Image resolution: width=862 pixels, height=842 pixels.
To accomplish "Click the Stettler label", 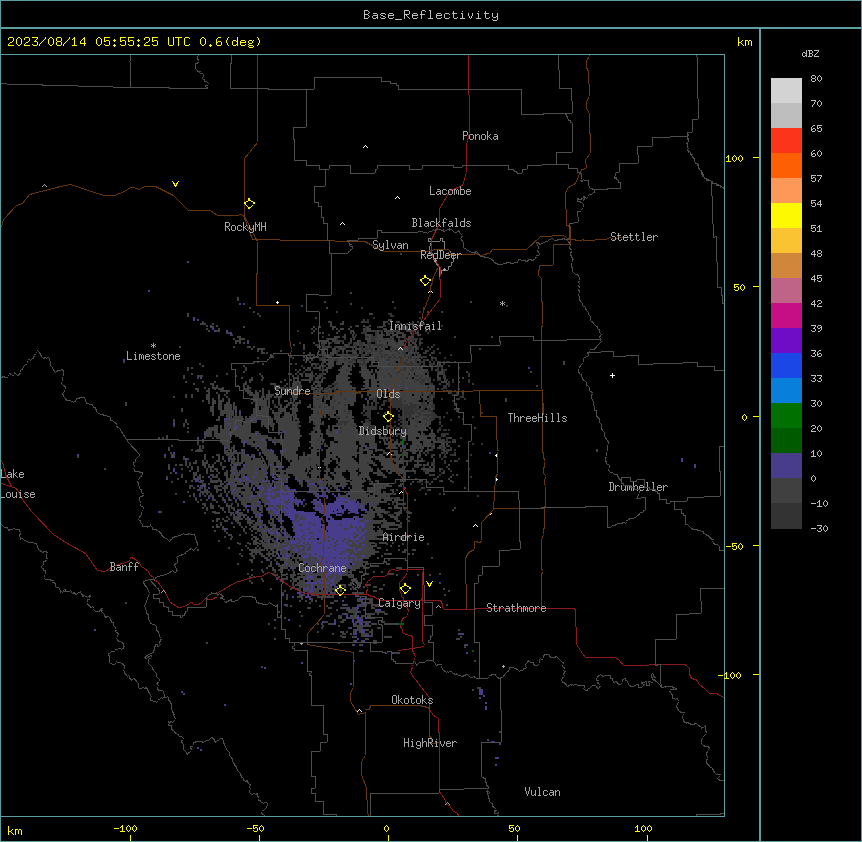I will point(634,237).
